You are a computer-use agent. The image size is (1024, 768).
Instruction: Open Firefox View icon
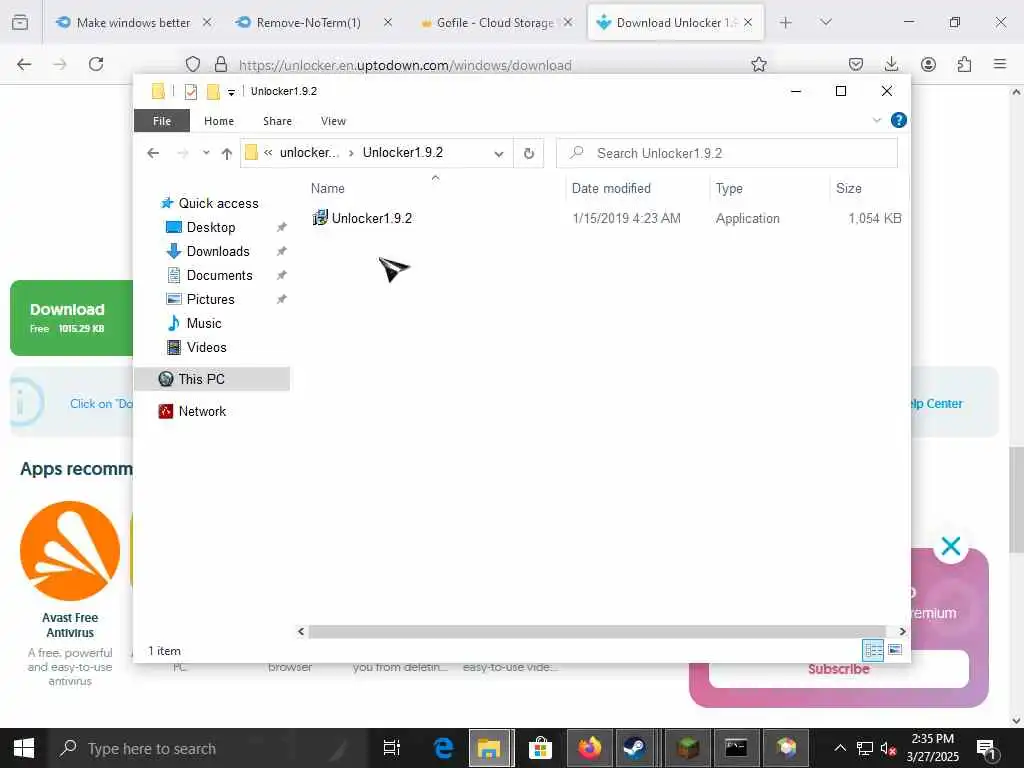pyautogui.click(x=20, y=22)
